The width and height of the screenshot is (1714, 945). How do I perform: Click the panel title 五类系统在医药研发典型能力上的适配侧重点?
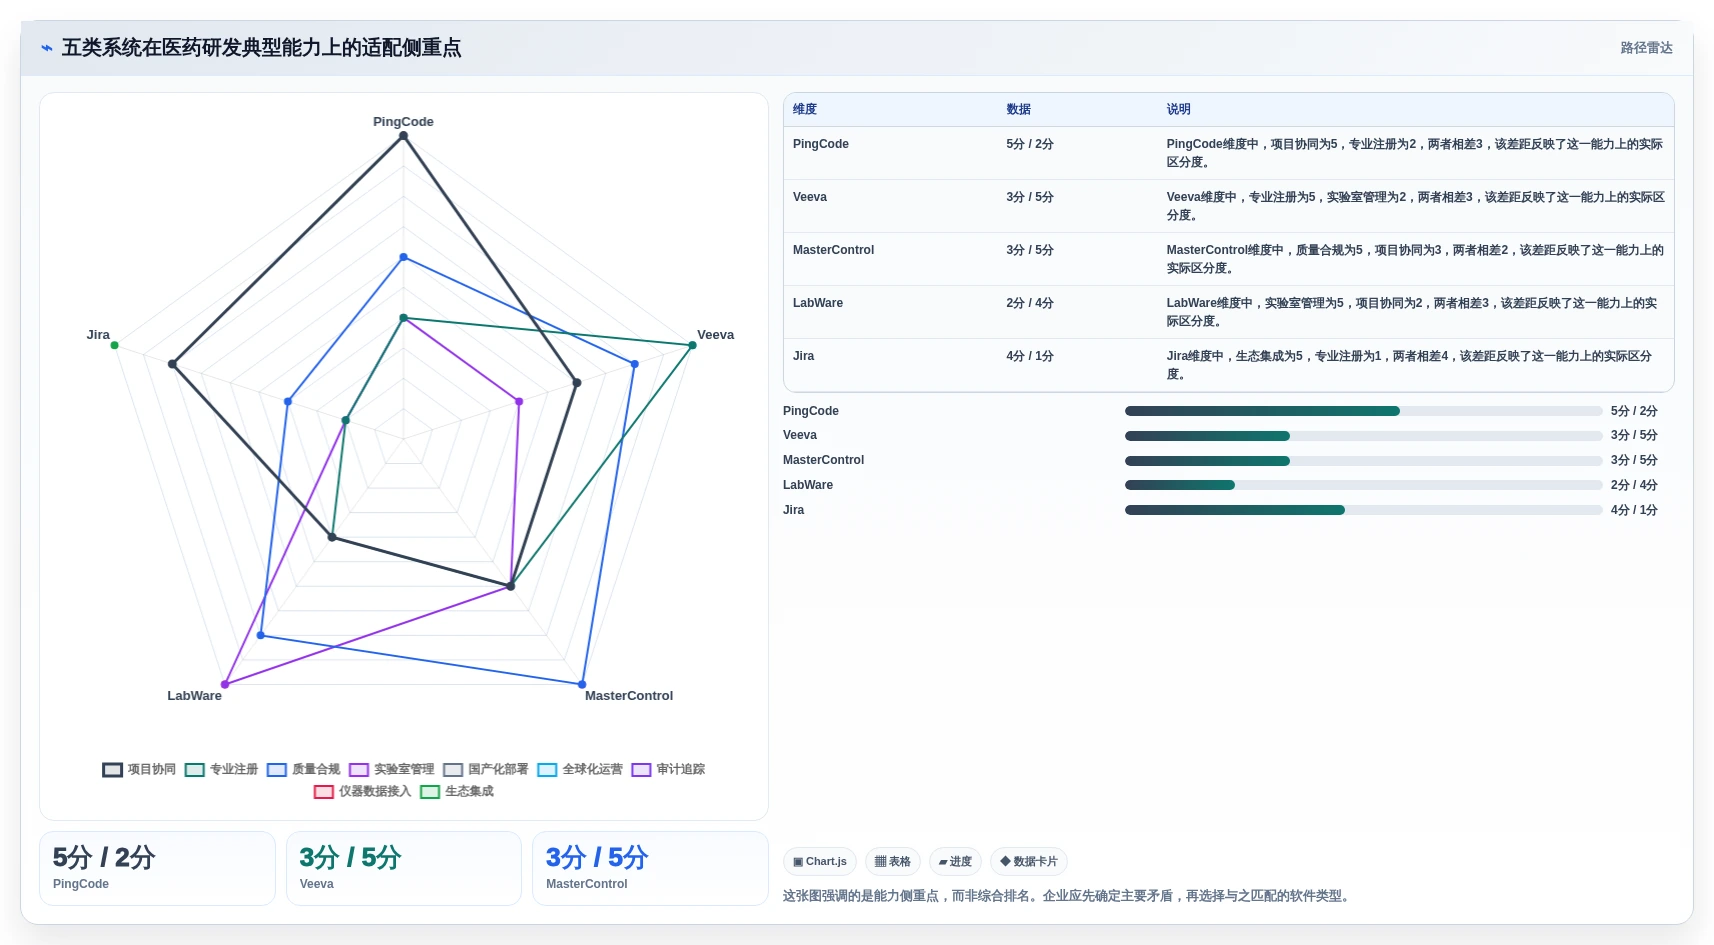click(x=261, y=48)
